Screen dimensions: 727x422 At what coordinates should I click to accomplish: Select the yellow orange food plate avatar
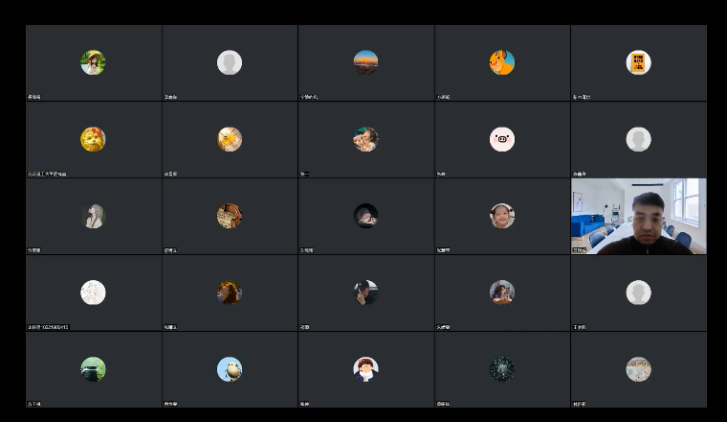pyautogui.click(x=230, y=139)
